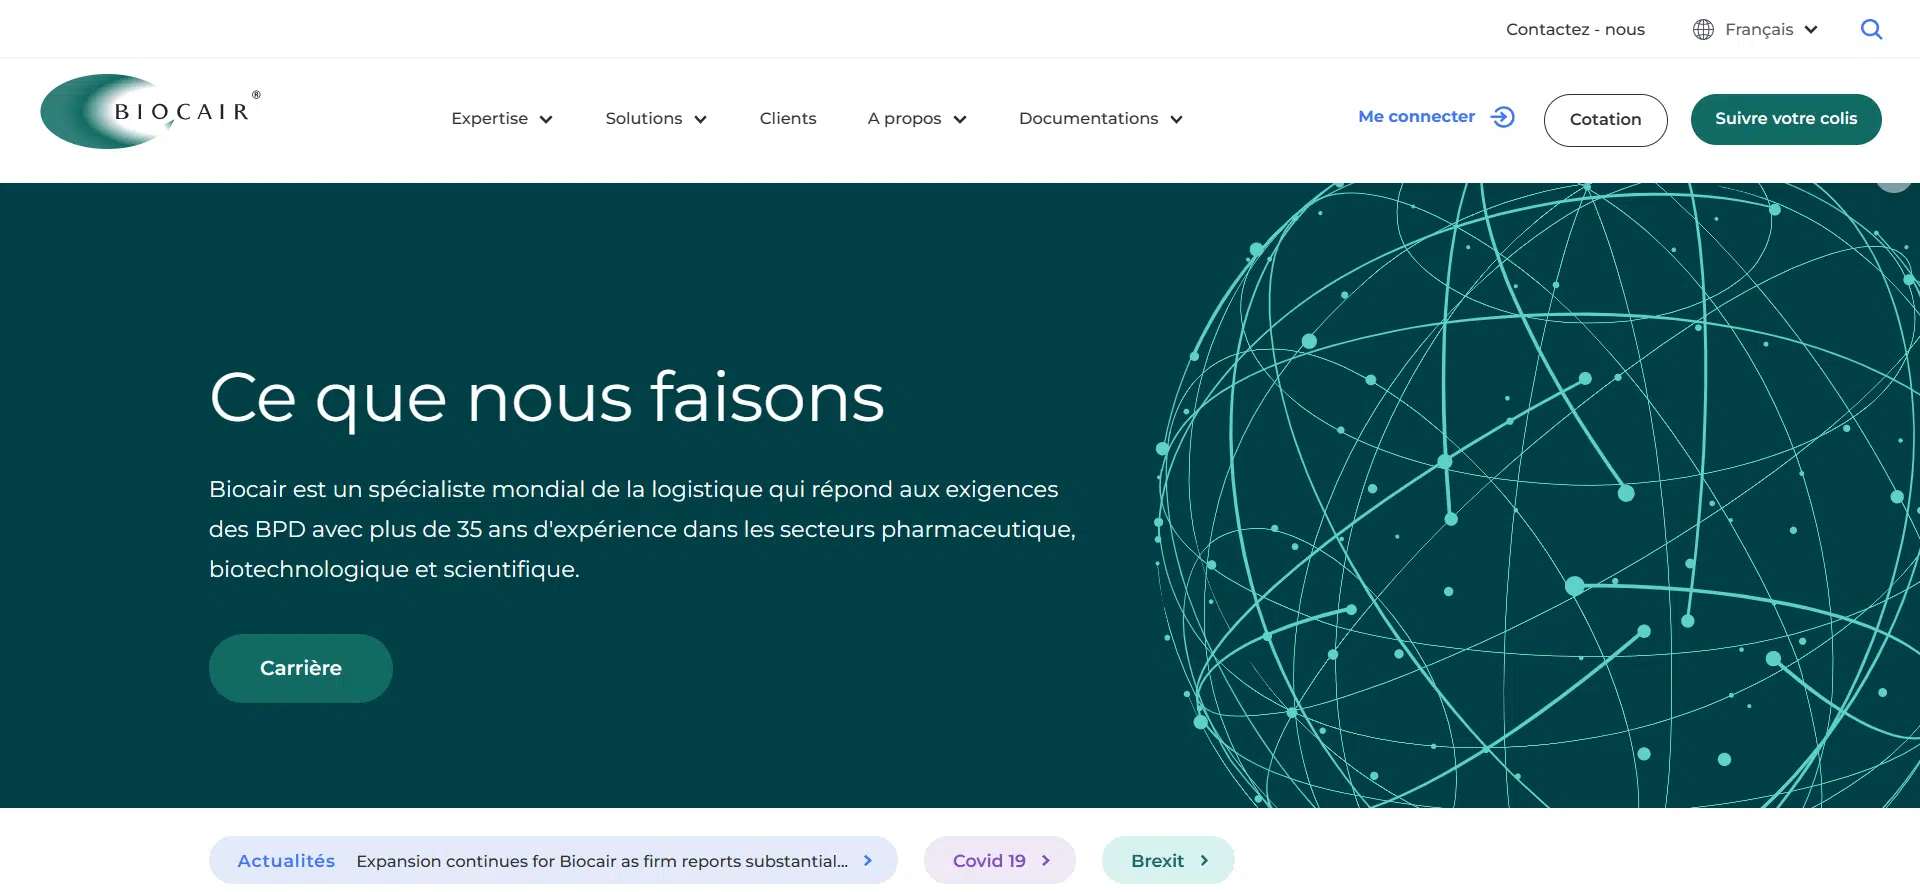Screen dimensions: 1920x892
Task: Open the A propos menu
Action: coord(905,119)
